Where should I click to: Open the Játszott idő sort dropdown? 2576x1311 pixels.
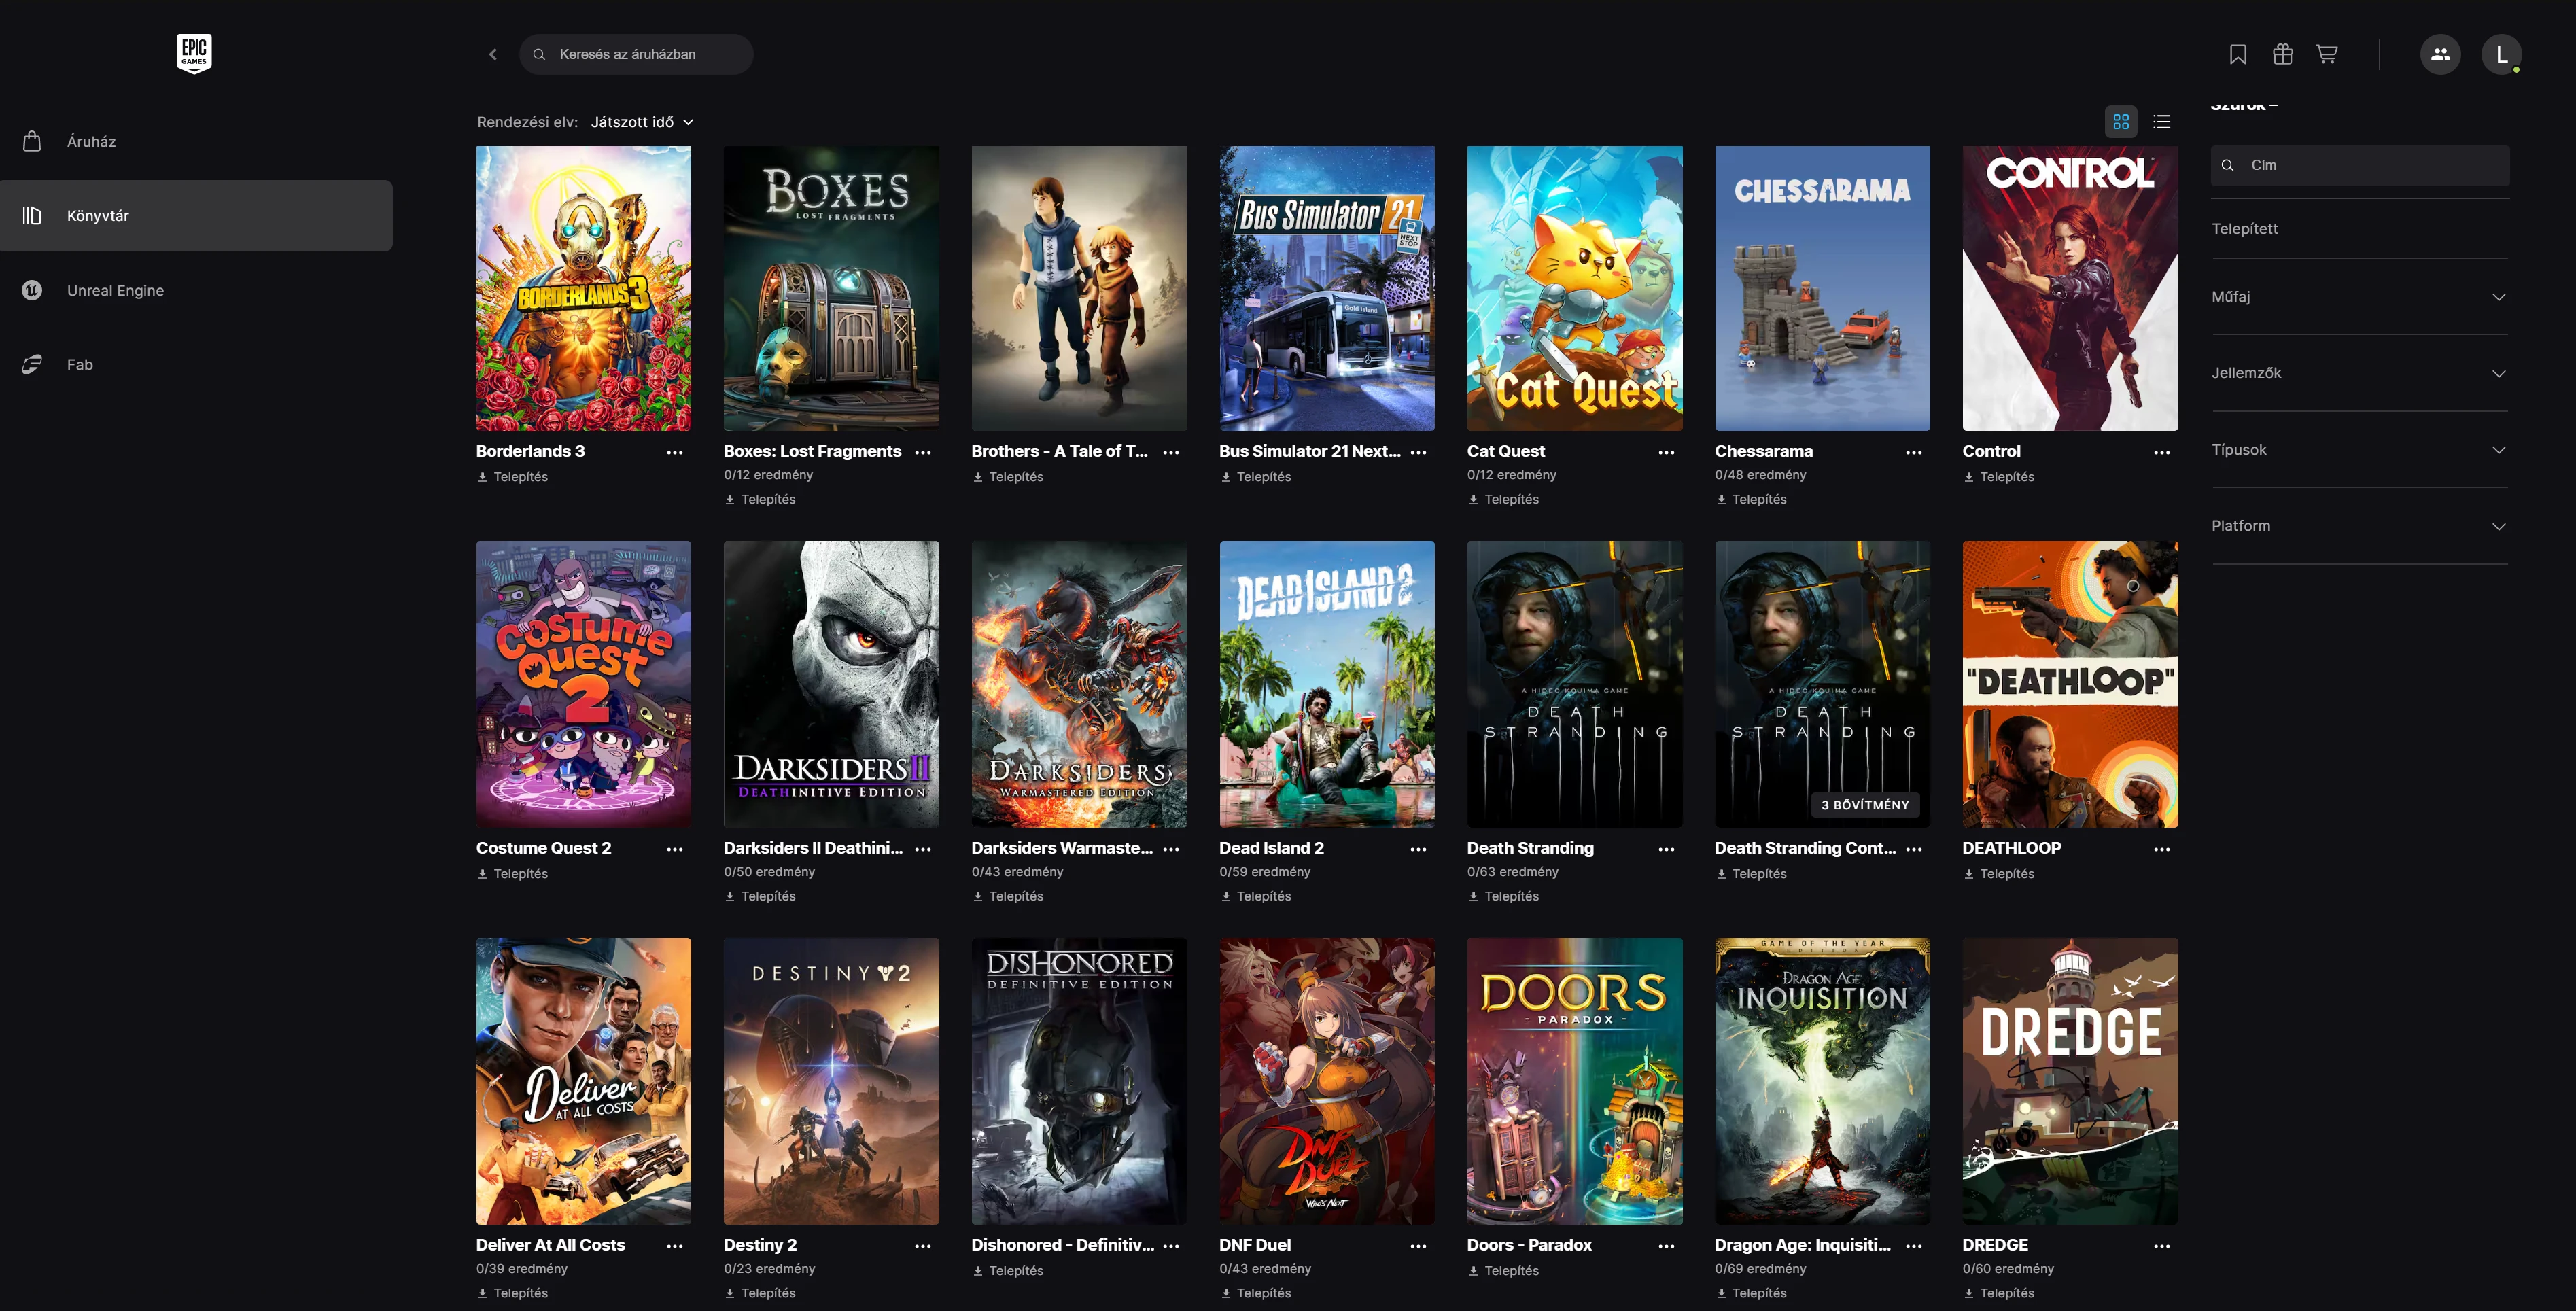pos(642,122)
